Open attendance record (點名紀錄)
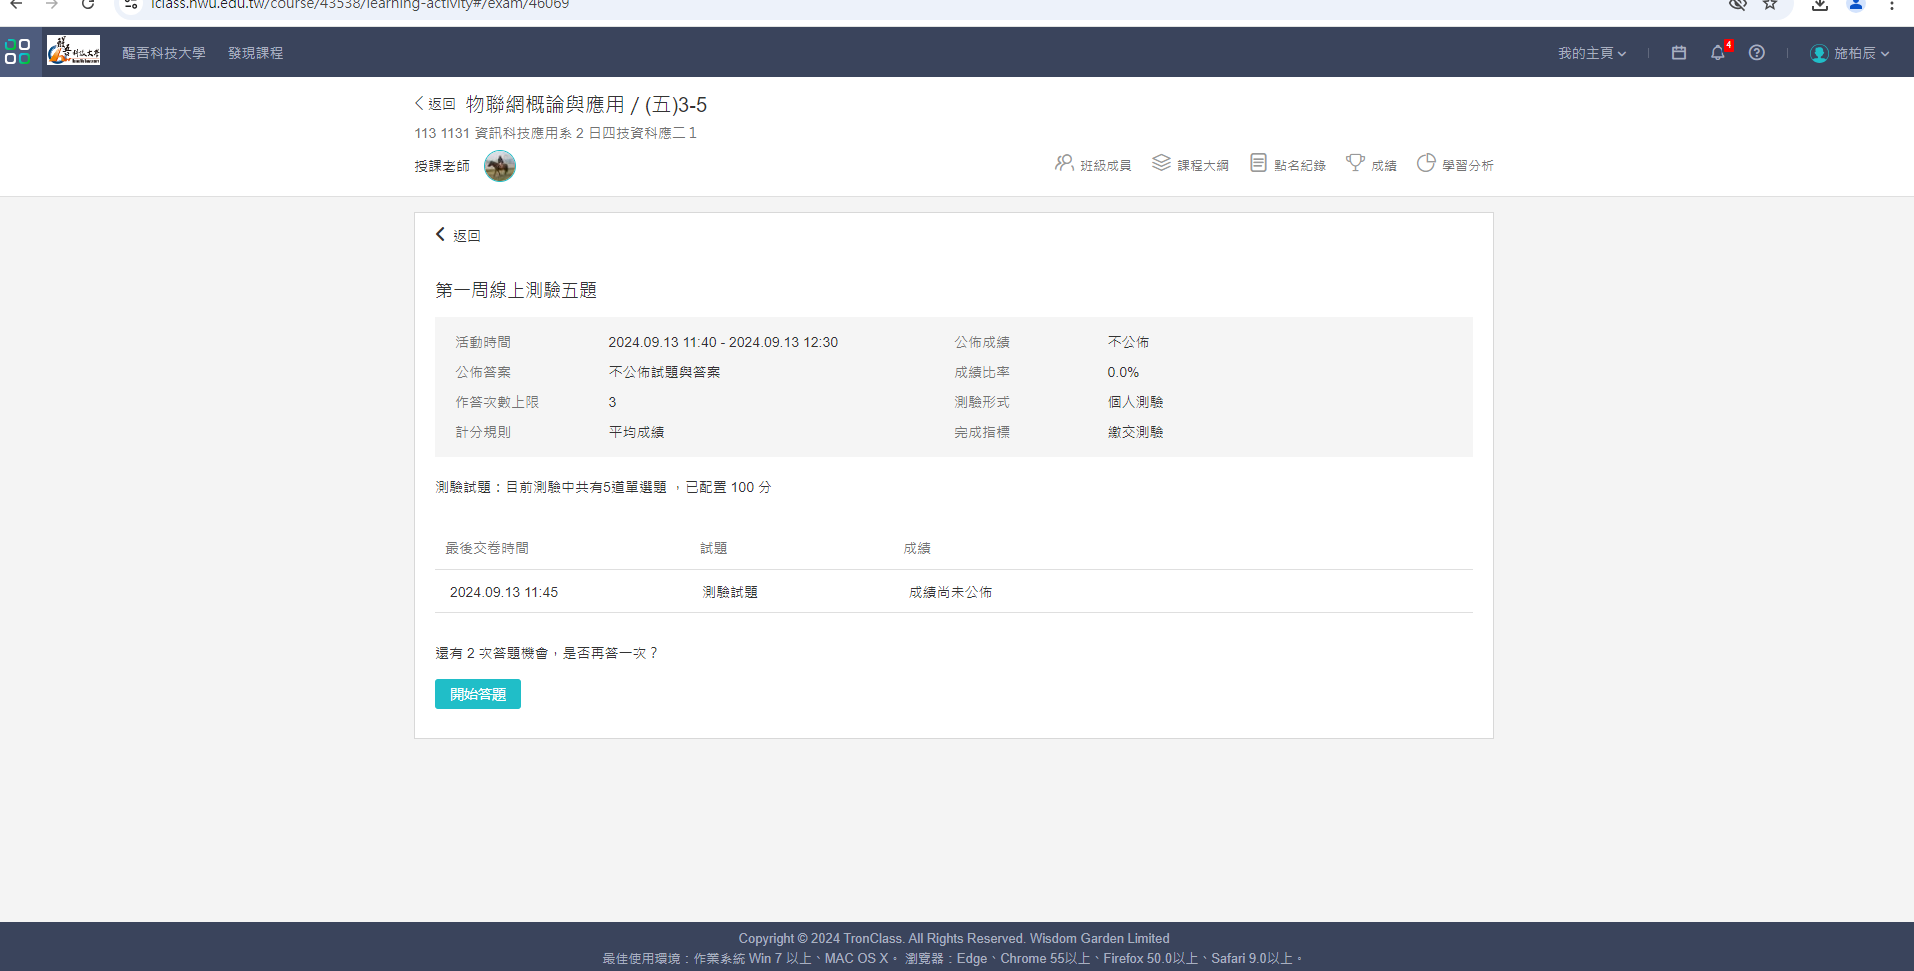 [x=1288, y=164]
